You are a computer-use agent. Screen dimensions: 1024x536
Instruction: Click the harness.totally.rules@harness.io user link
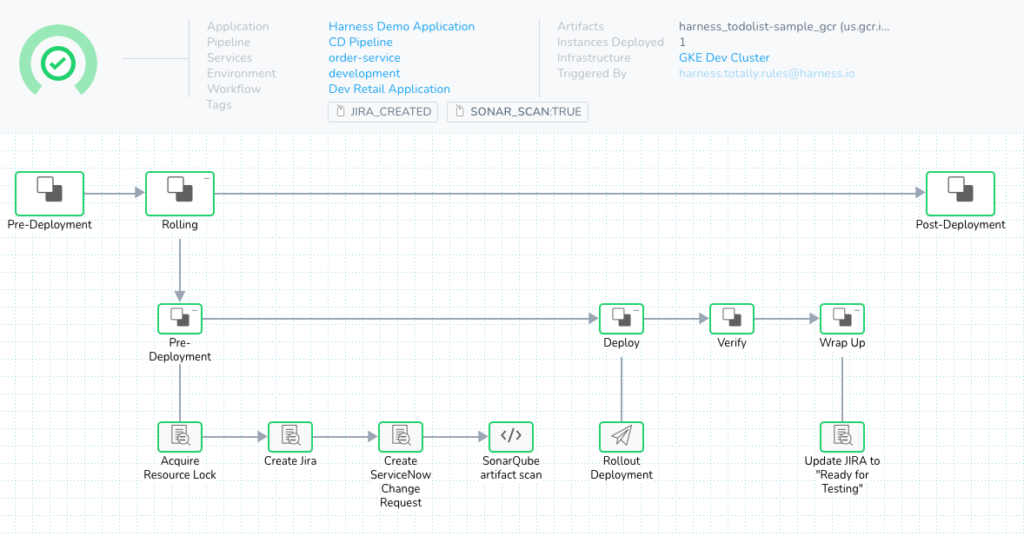coord(766,73)
